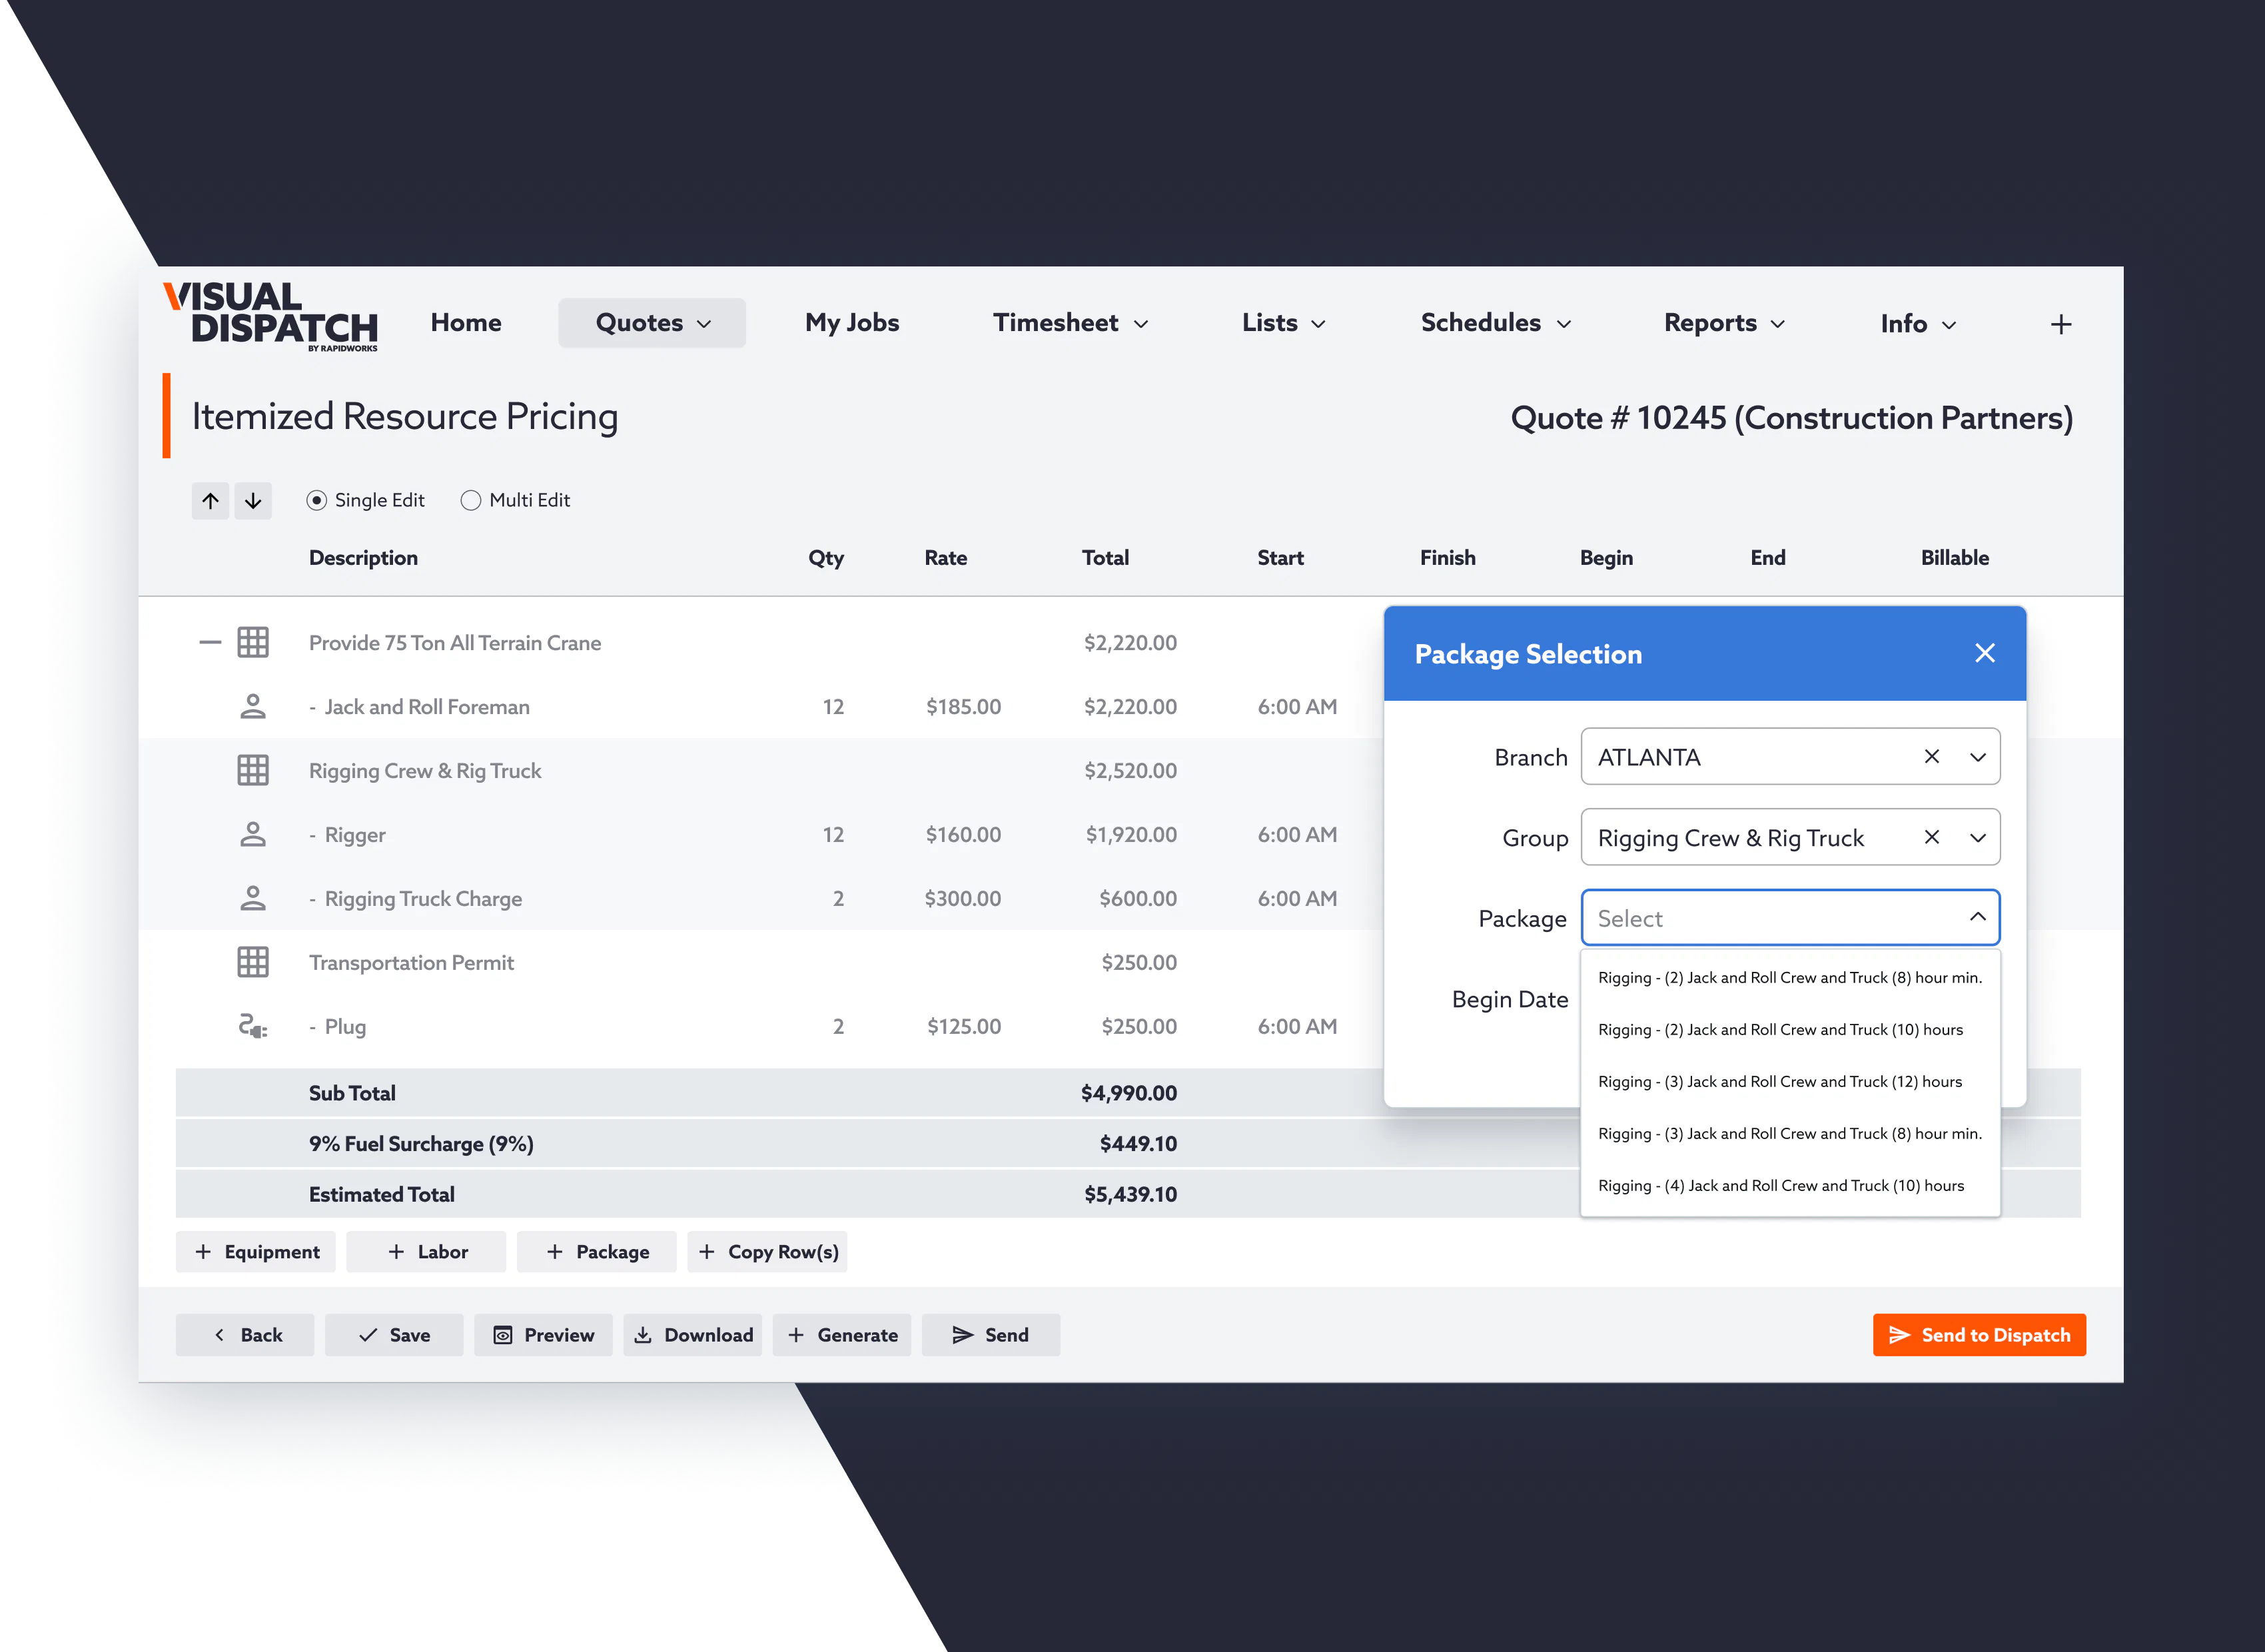This screenshot has width=2265, height=1652.
Task: Open the Group dropdown arrow
Action: point(1977,837)
